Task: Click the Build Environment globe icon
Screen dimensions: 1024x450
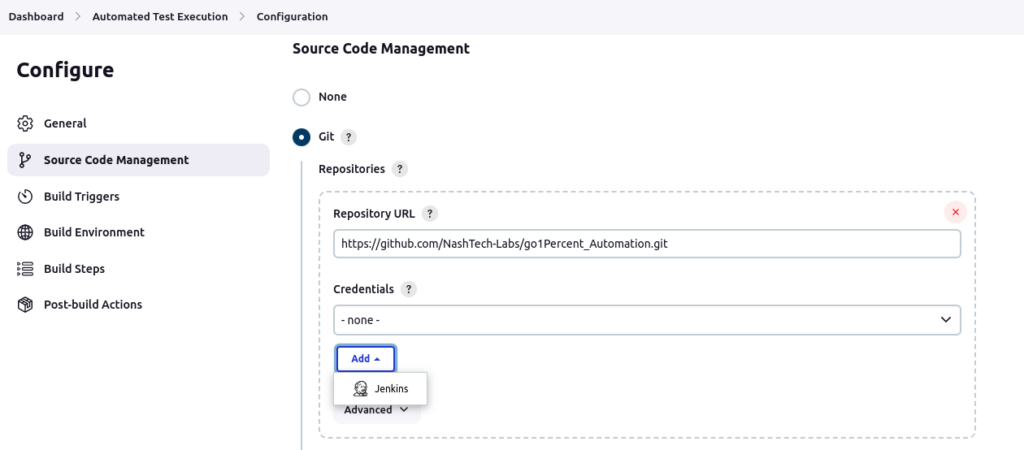Action: pos(26,233)
